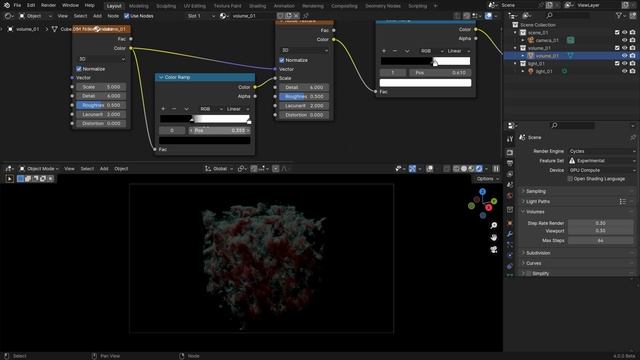This screenshot has width=640, height=360.
Task: Open the Object Mode dropdown
Action: pos(39,169)
